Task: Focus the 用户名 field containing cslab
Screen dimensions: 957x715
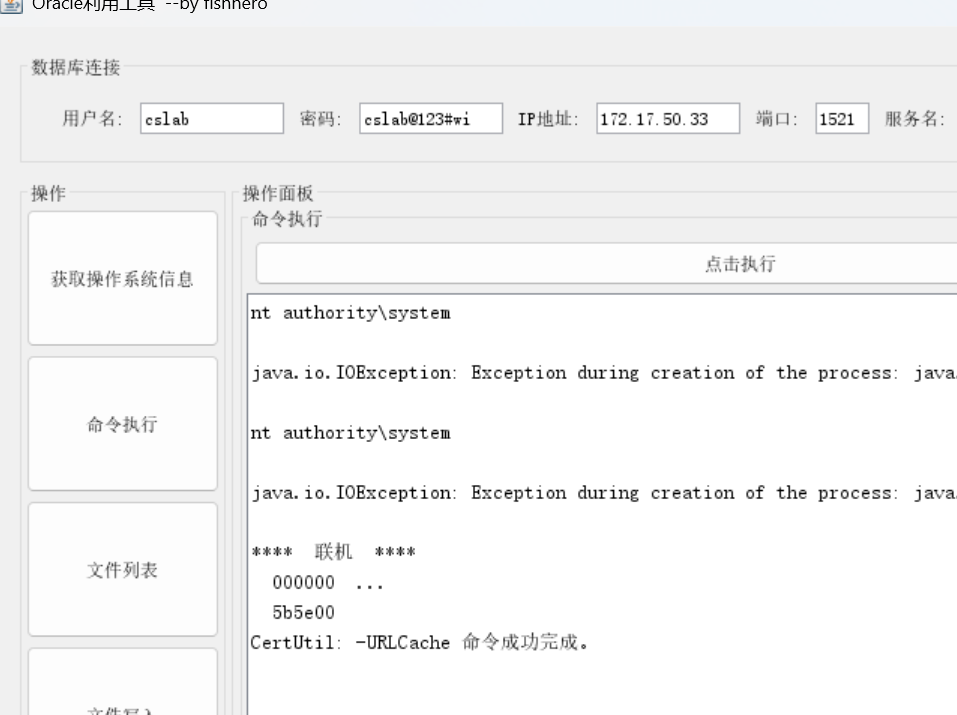Action: 212,118
